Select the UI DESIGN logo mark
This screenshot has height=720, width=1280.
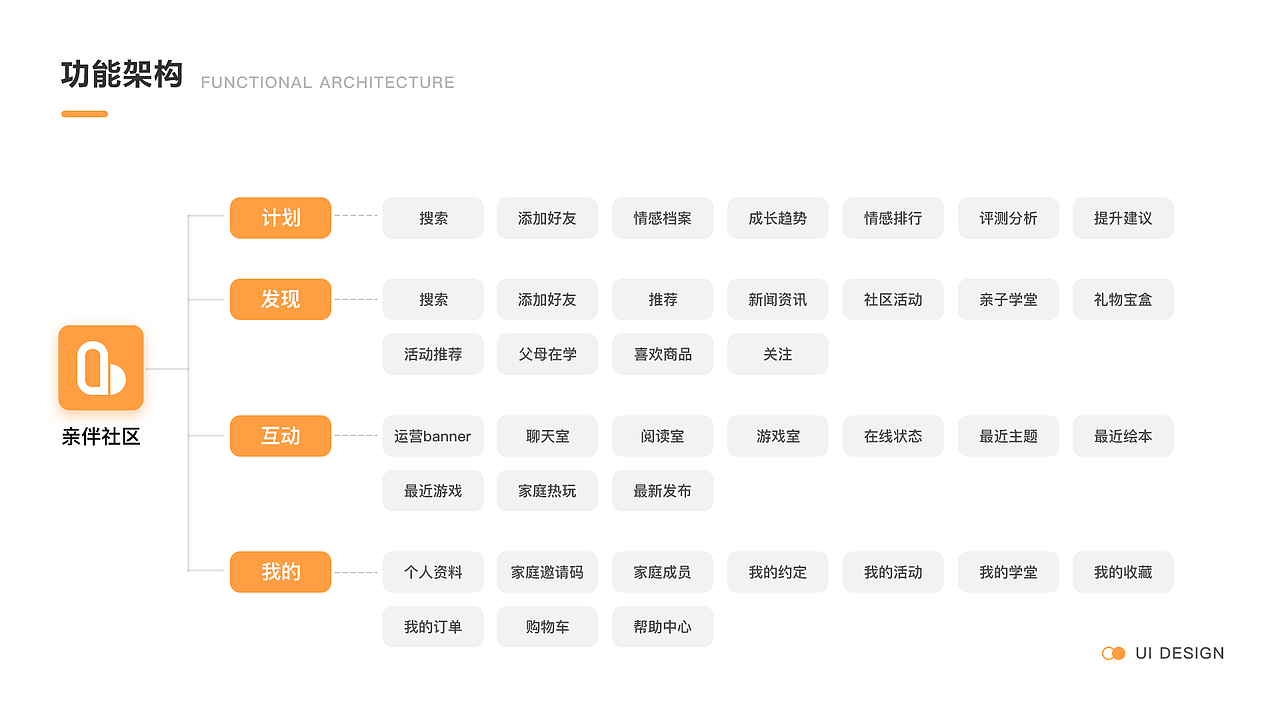coord(1113,653)
